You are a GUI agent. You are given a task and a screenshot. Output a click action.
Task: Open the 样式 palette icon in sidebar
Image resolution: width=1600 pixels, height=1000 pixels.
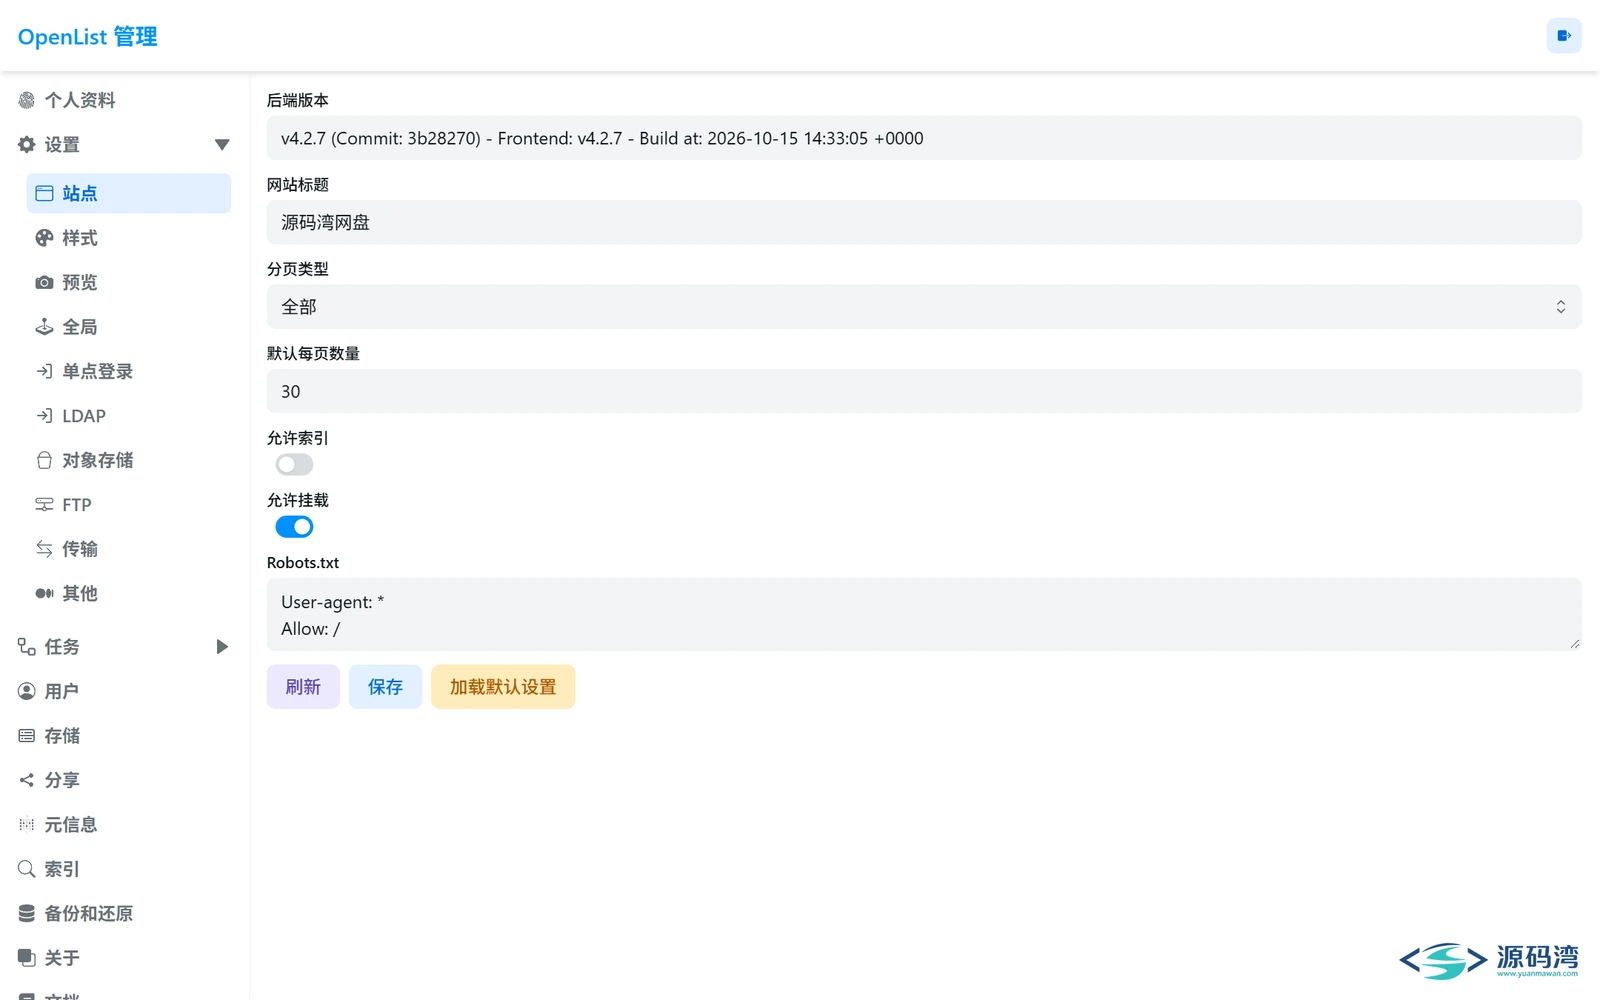click(44, 238)
